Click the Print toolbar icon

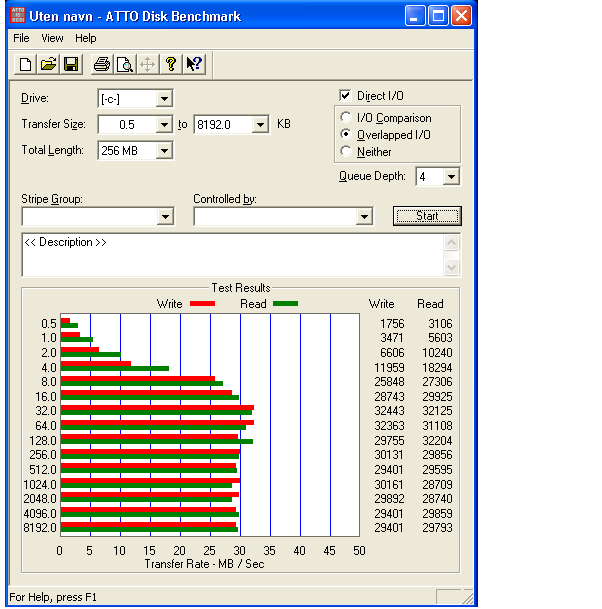point(102,64)
